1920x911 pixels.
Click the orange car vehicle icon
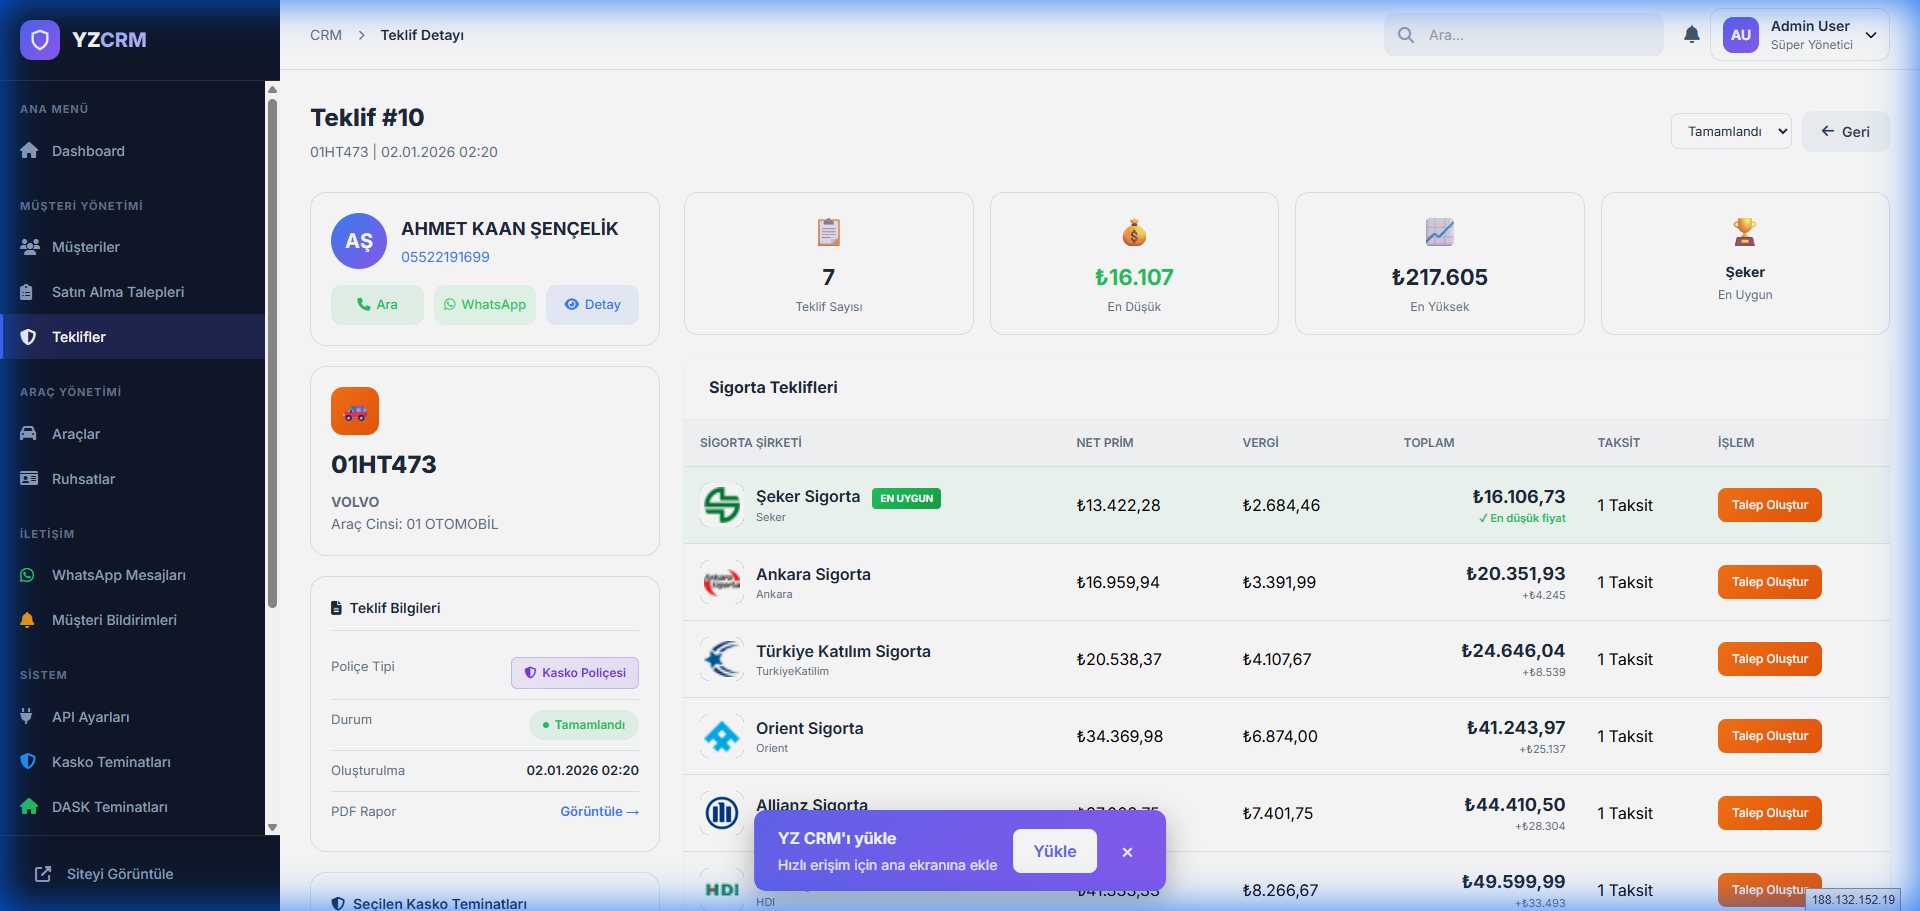[x=355, y=411]
